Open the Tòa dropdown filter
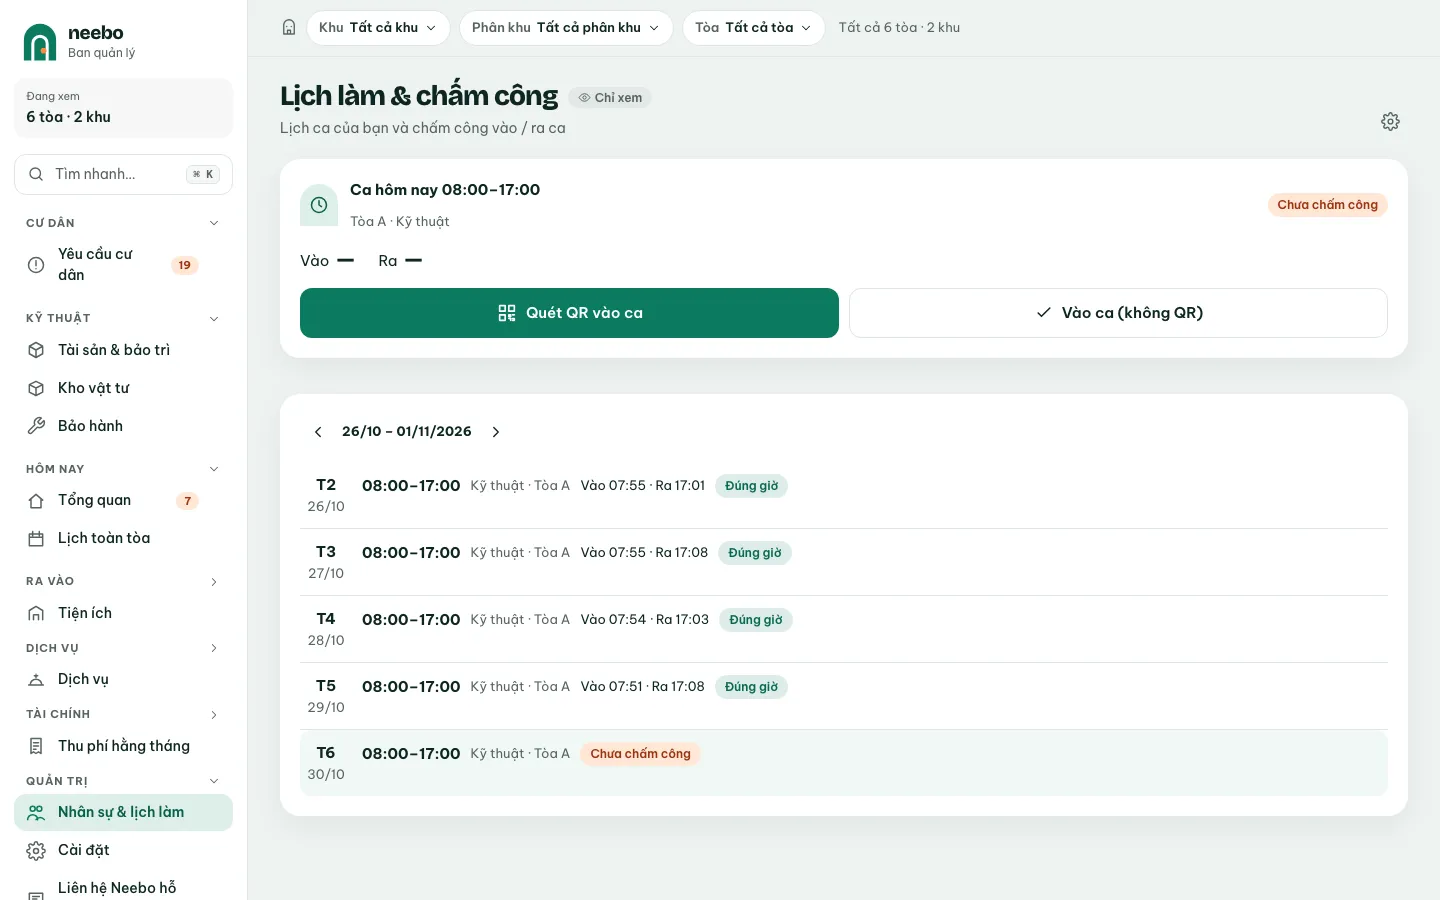Viewport: 1440px width, 900px height. 754,28
